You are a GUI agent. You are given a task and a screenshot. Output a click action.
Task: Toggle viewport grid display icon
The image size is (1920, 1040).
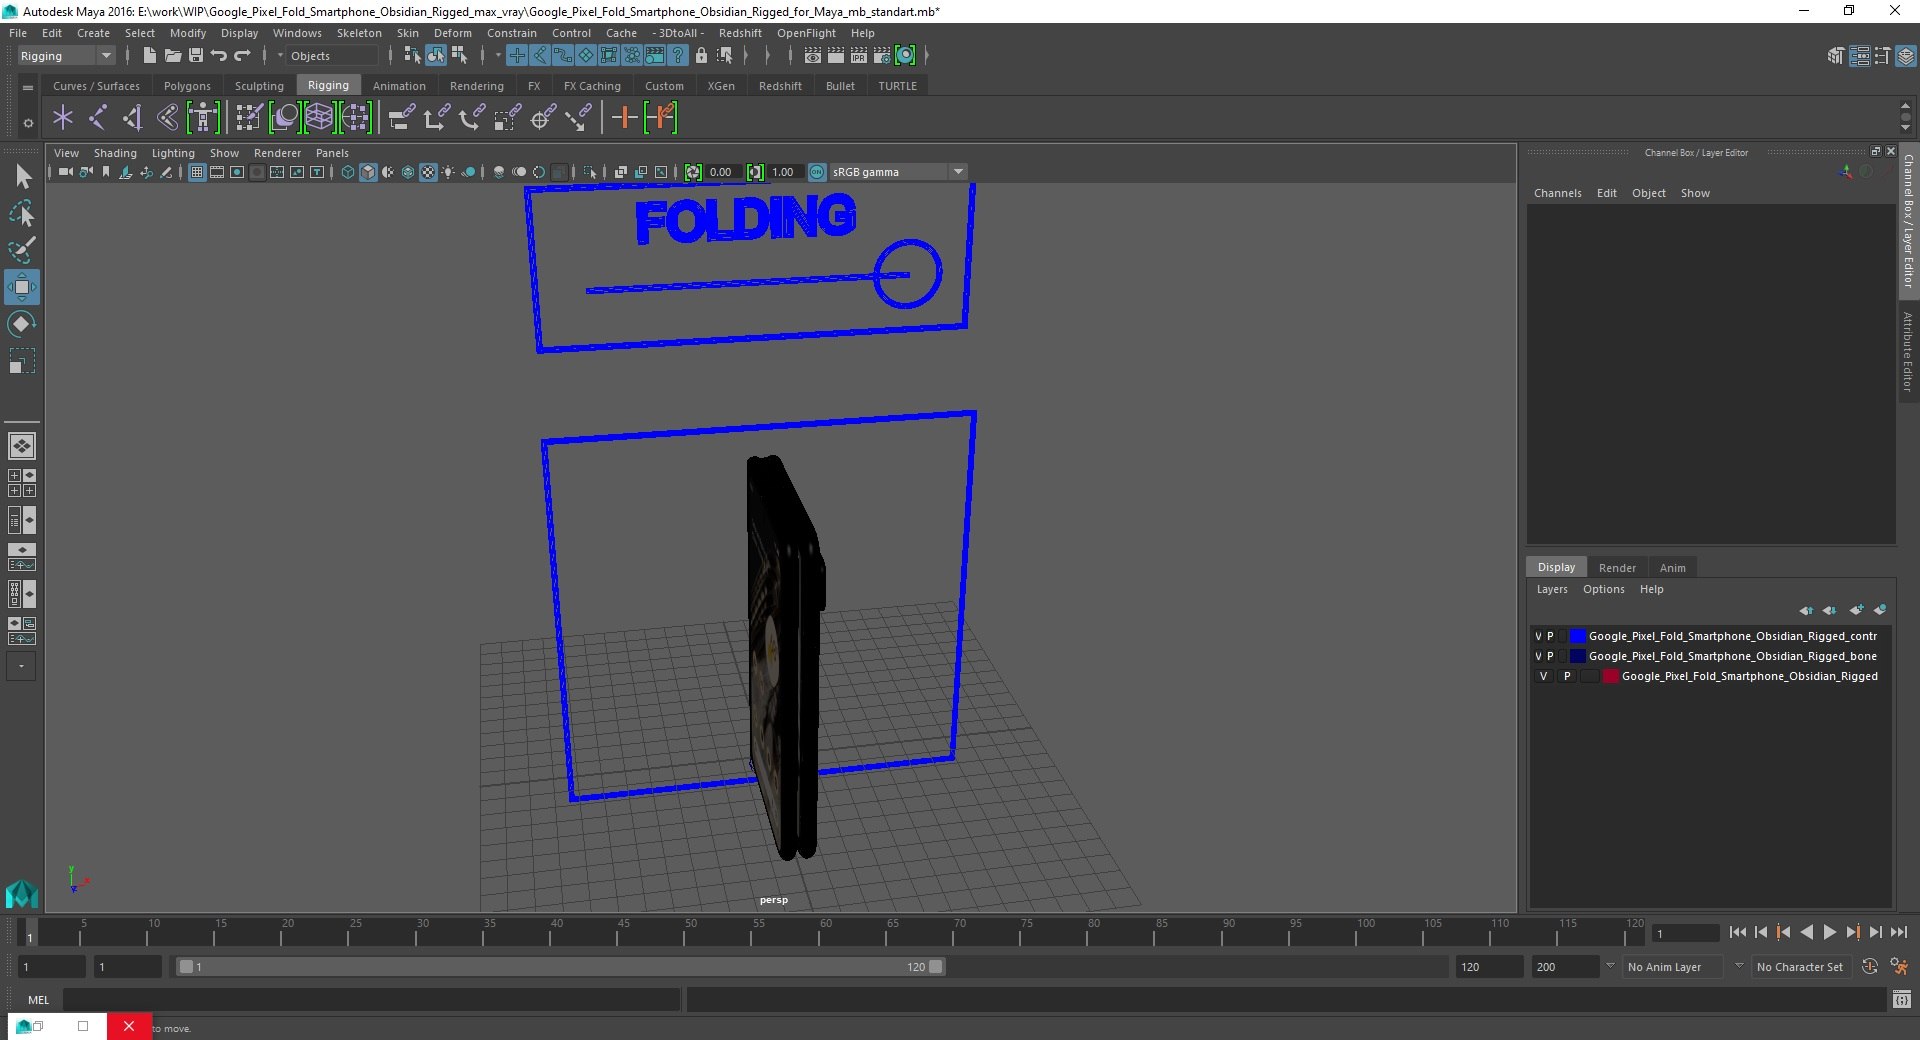tap(197, 172)
